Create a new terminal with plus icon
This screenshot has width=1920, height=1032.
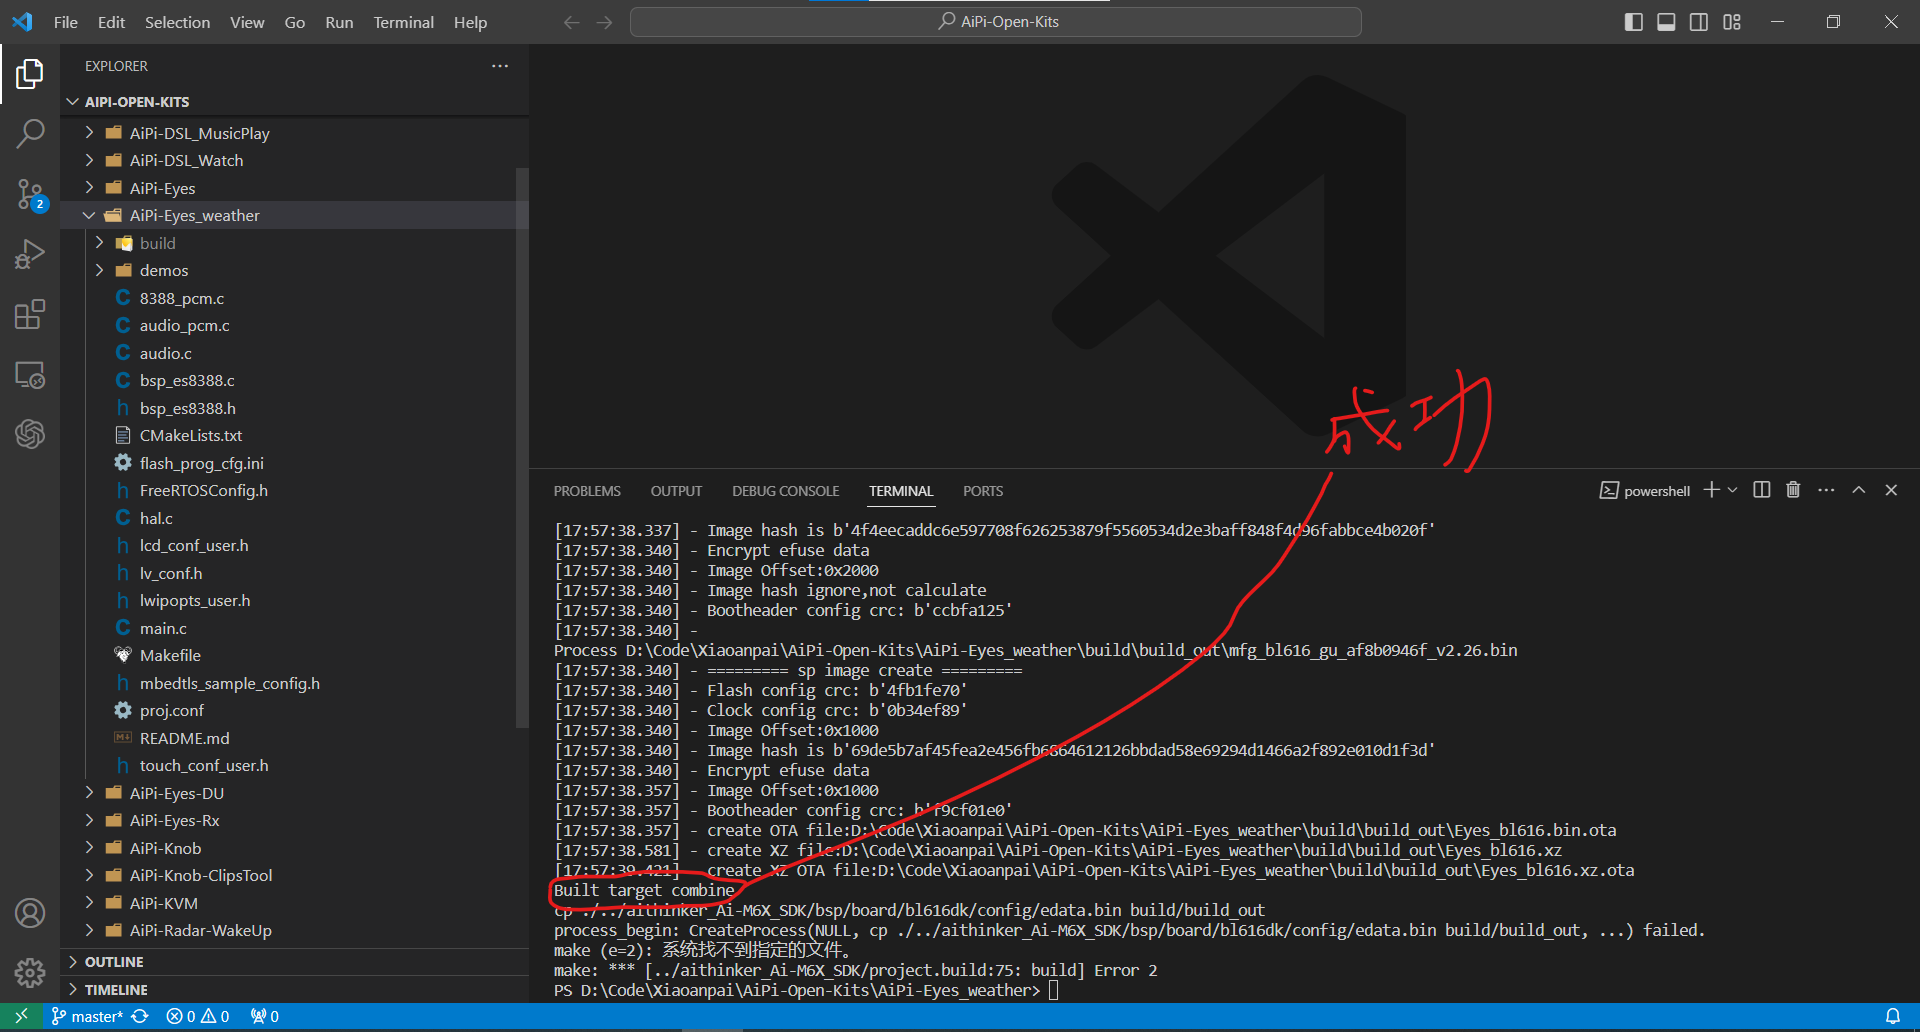tap(1712, 490)
